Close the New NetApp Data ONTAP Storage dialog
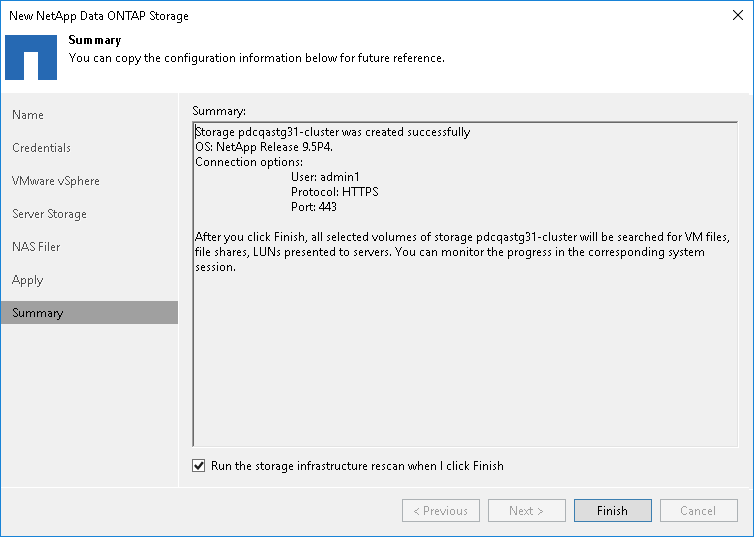Screen dimensions: 754x537 coord(738,15)
